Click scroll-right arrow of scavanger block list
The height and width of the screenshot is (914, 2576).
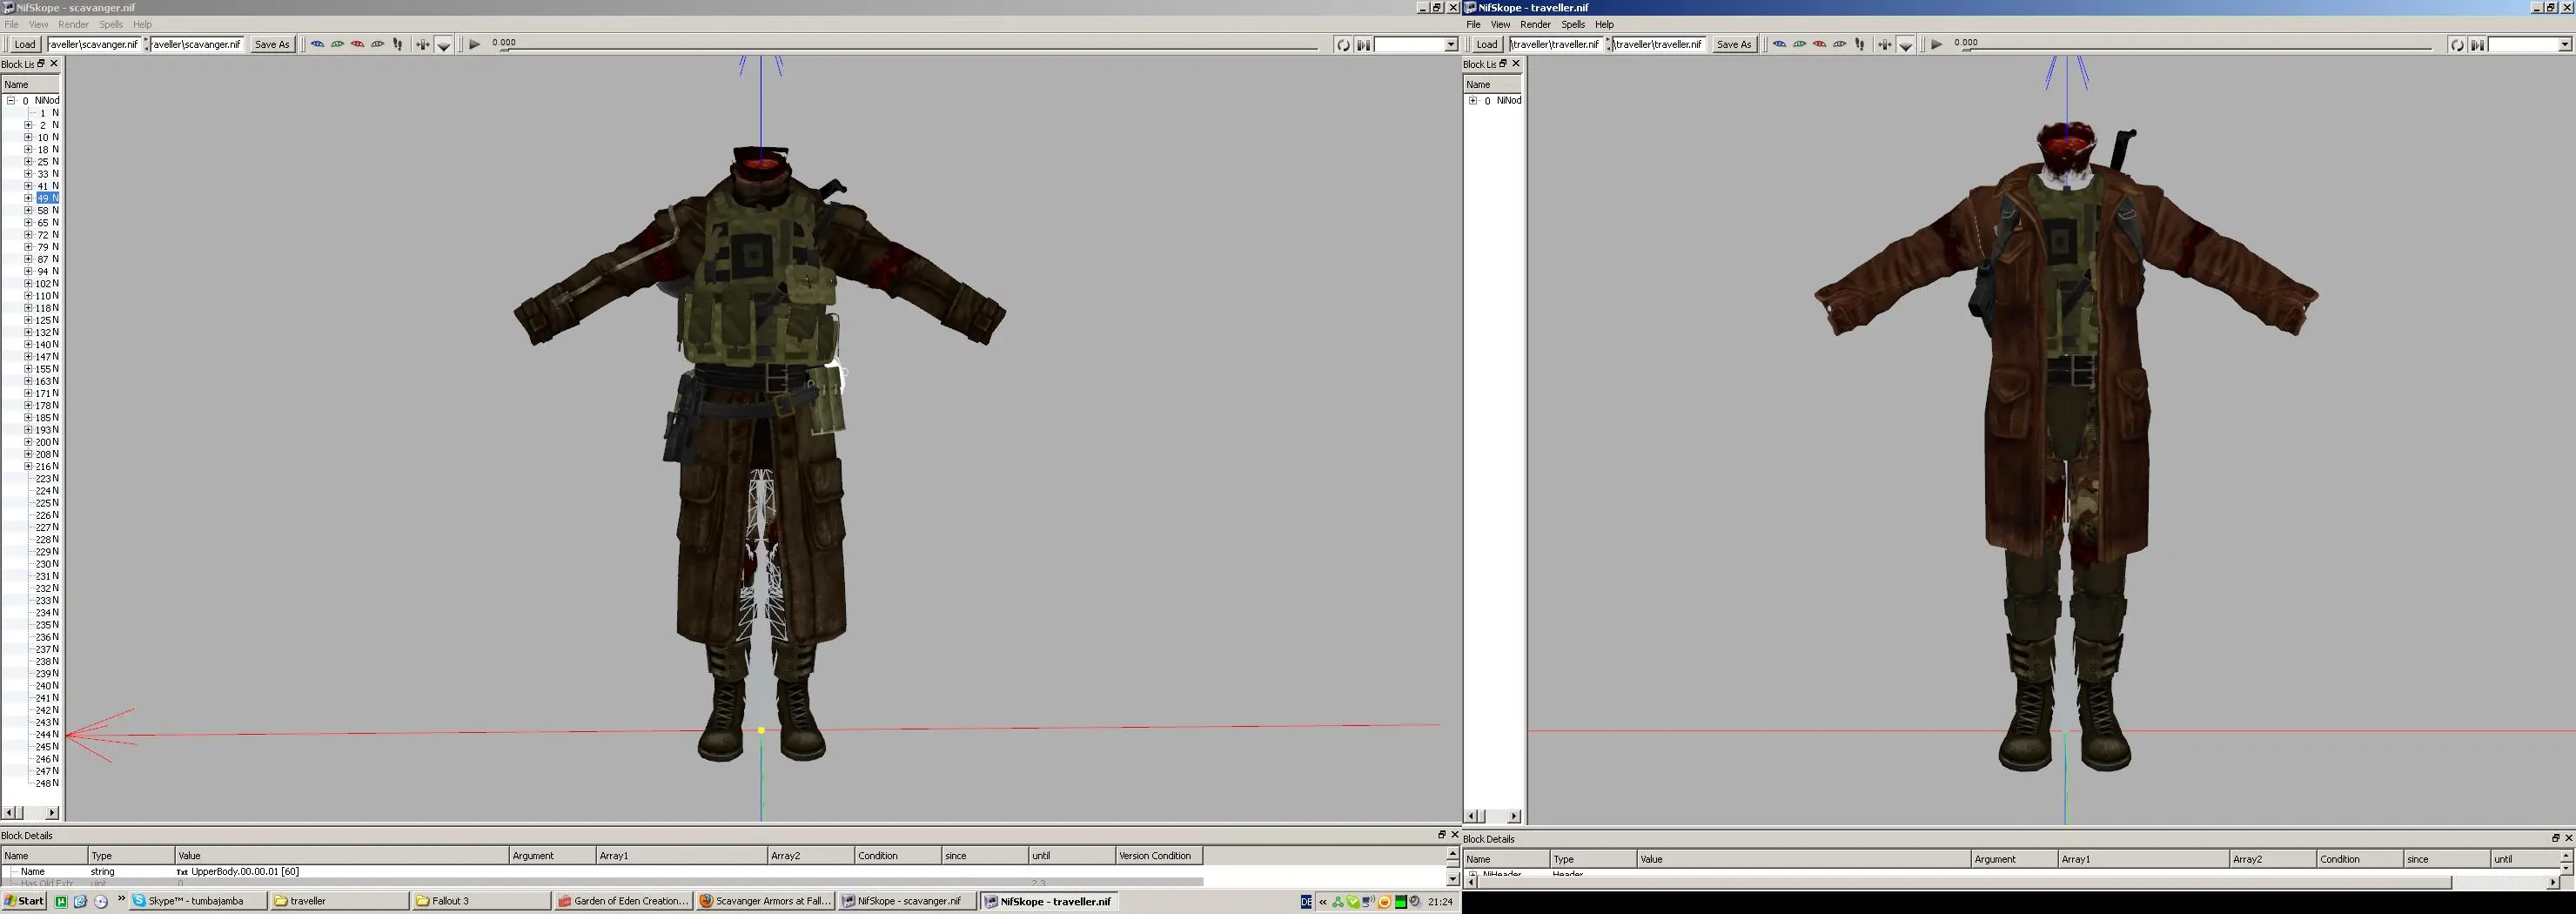coord(52,812)
